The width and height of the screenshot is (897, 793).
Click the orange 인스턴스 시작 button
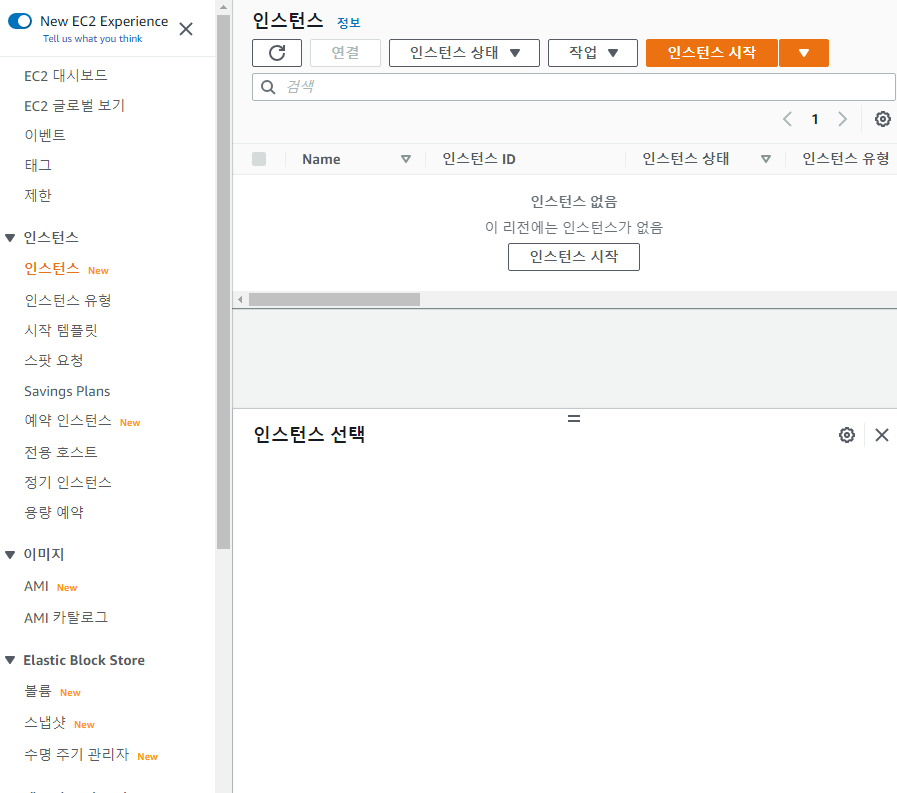pos(712,53)
